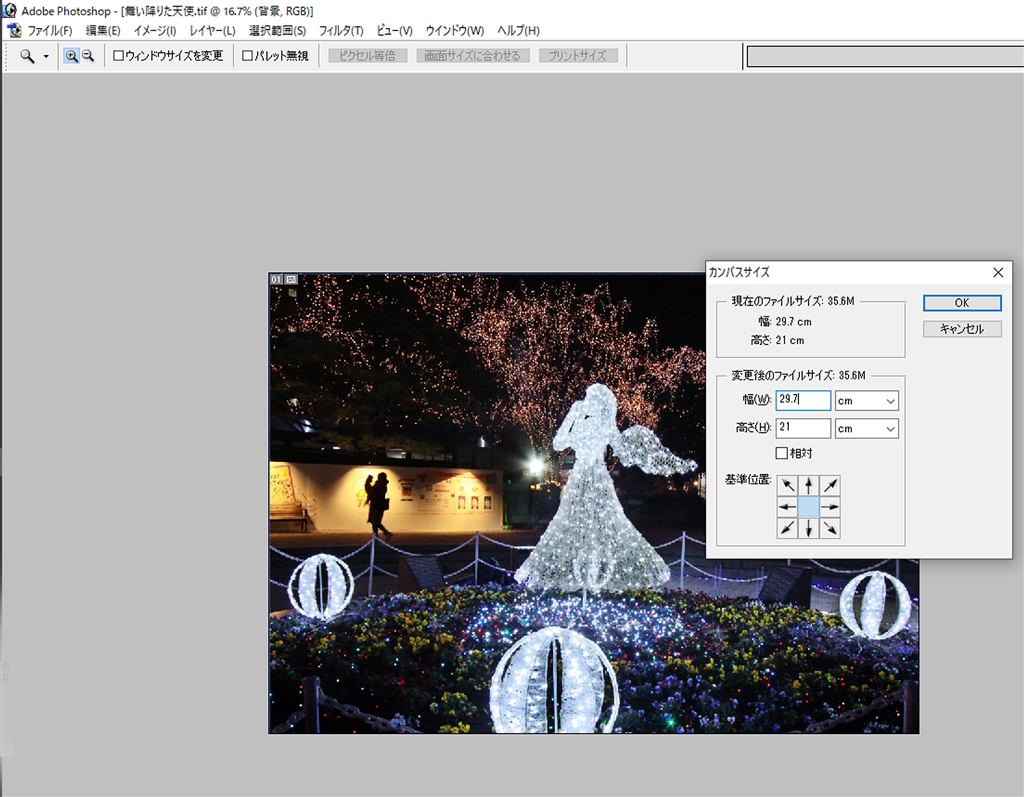1024x797 pixels.
Task: Open the 選択範囲(S) menu
Action: [x=277, y=31]
